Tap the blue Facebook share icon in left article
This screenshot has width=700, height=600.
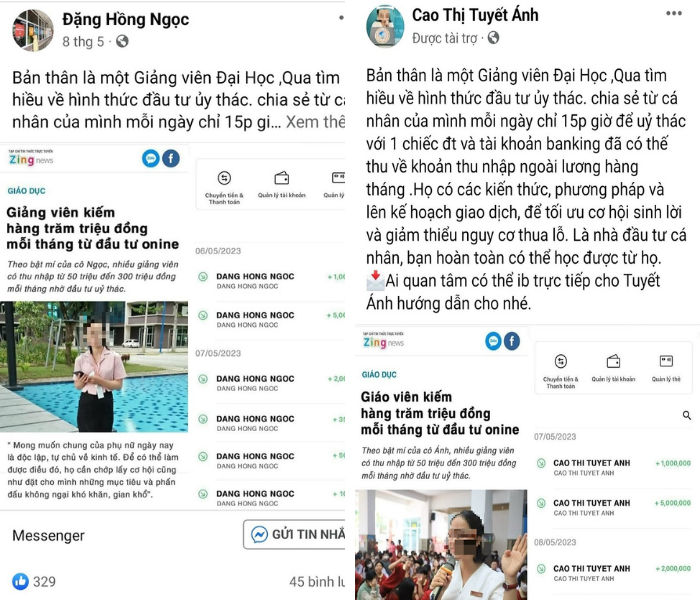(171, 158)
